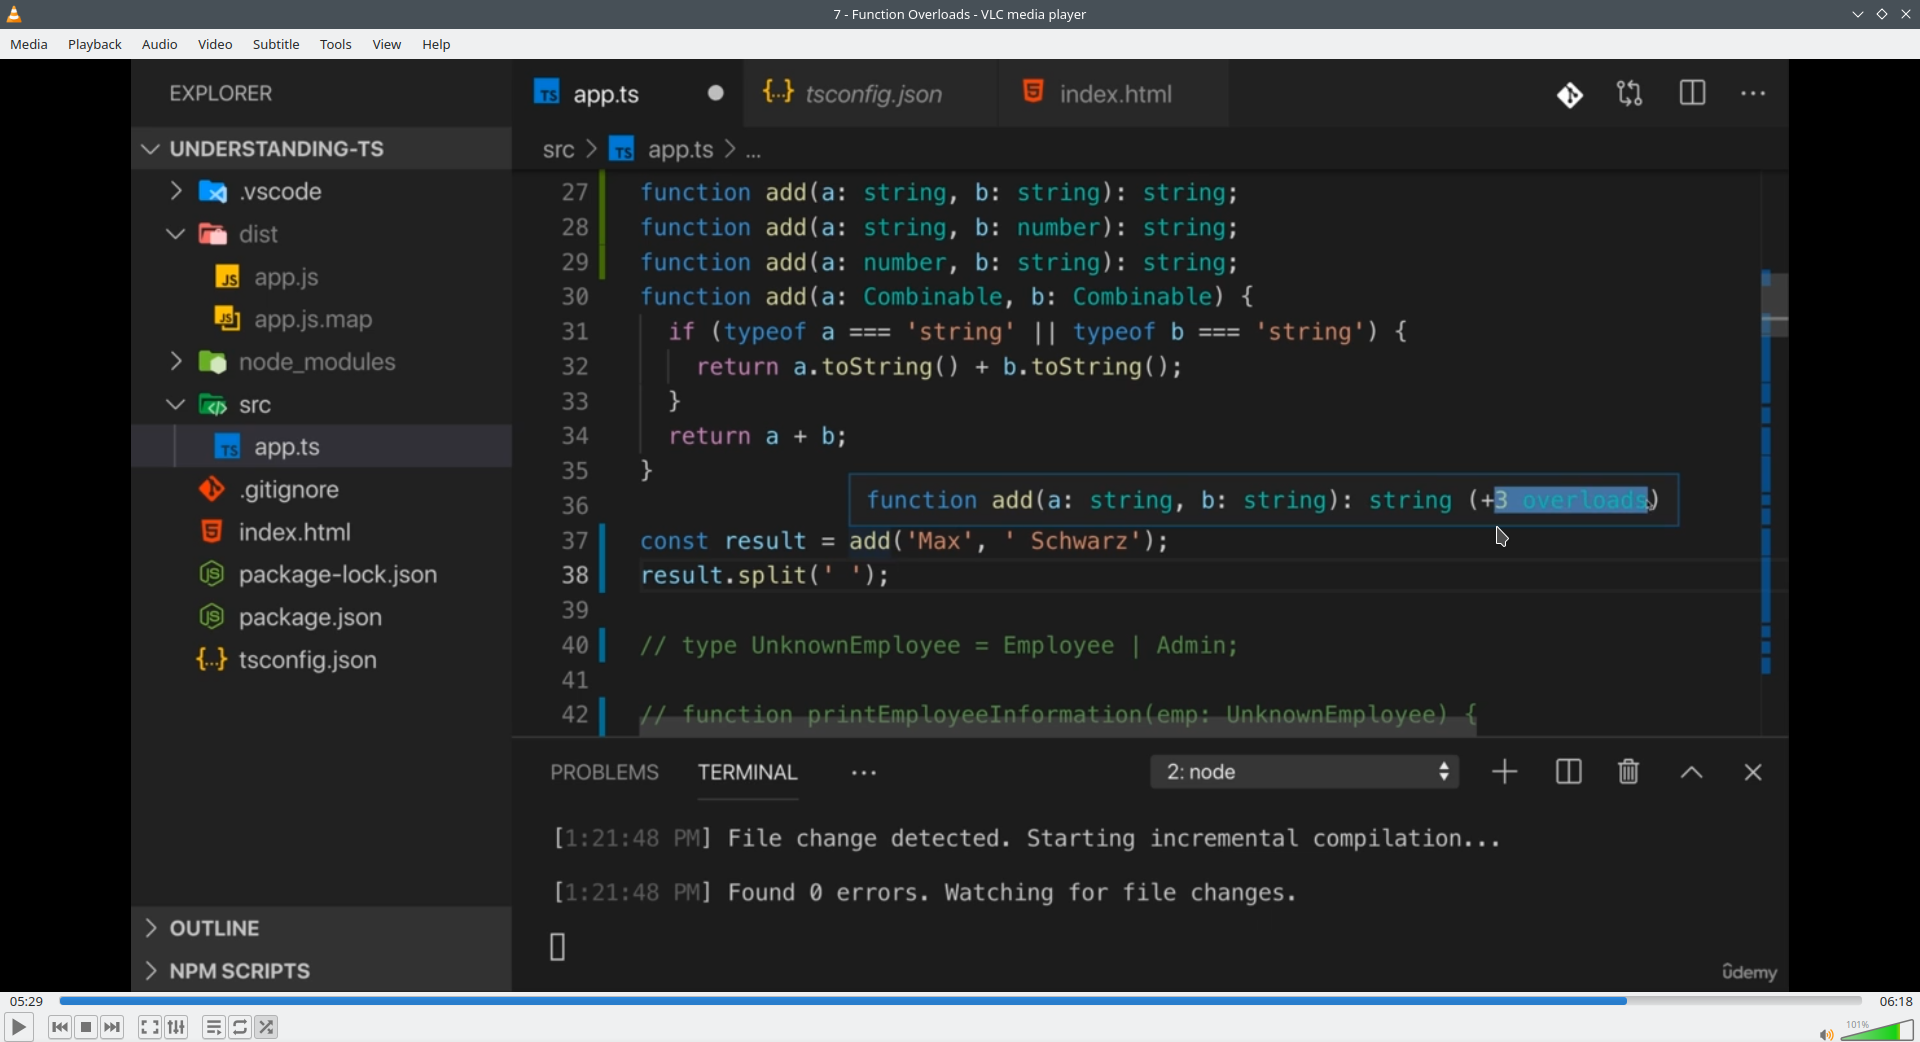Open the View menu
Viewport: 1920px width, 1042px height.
[x=387, y=45]
